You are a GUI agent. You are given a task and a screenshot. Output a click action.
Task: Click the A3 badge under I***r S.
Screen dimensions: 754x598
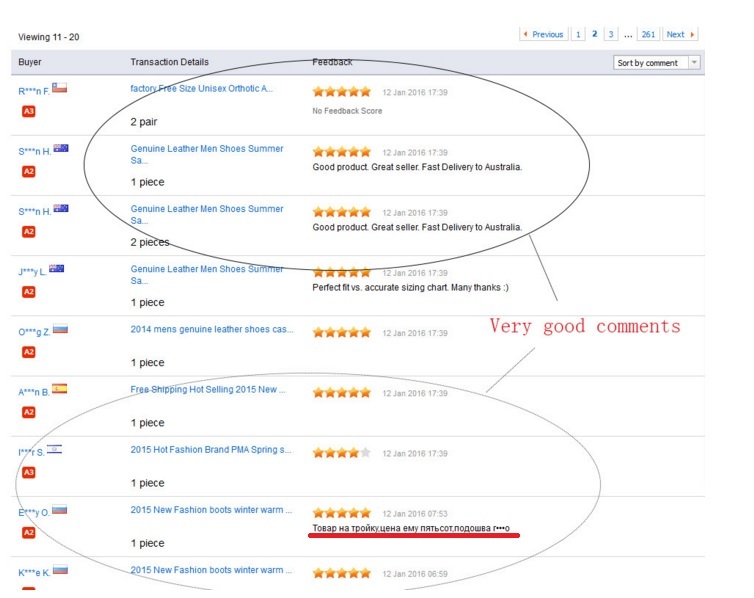29,472
